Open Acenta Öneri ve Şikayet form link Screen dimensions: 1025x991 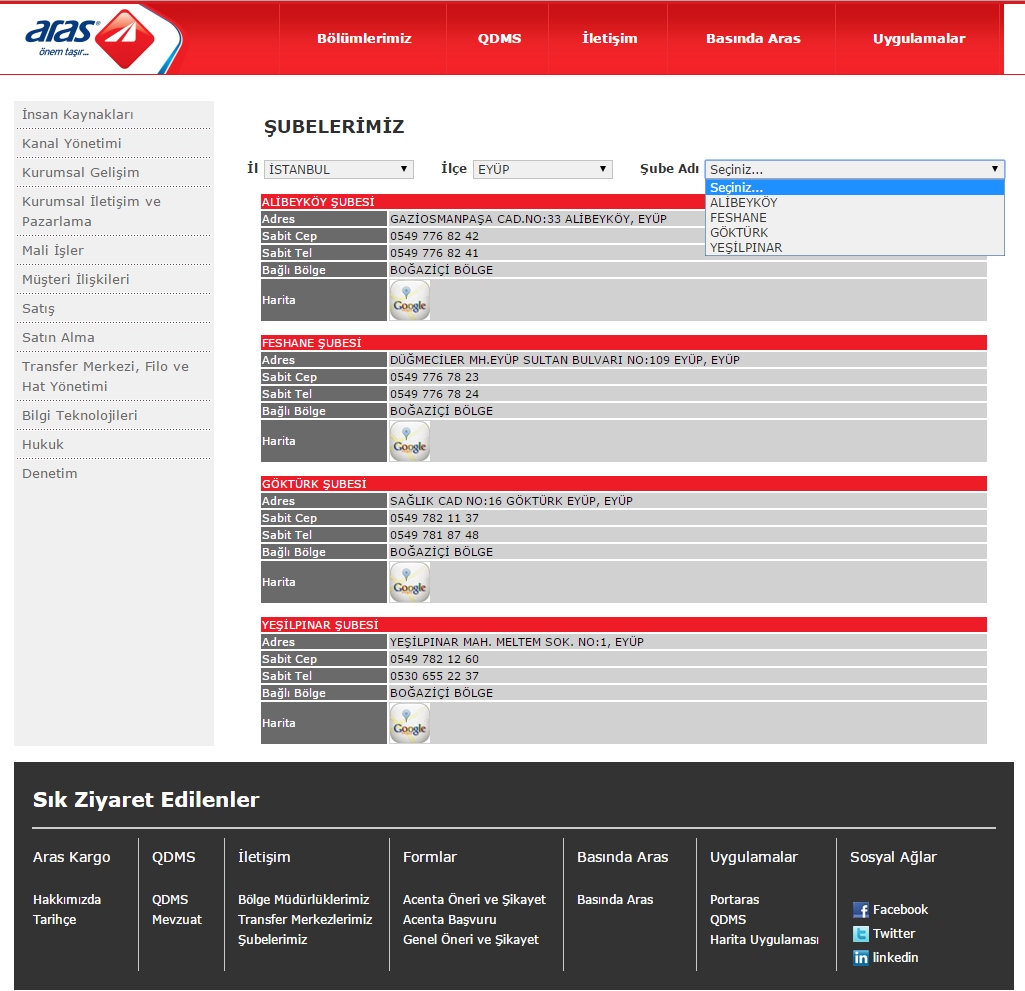pos(474,899)
